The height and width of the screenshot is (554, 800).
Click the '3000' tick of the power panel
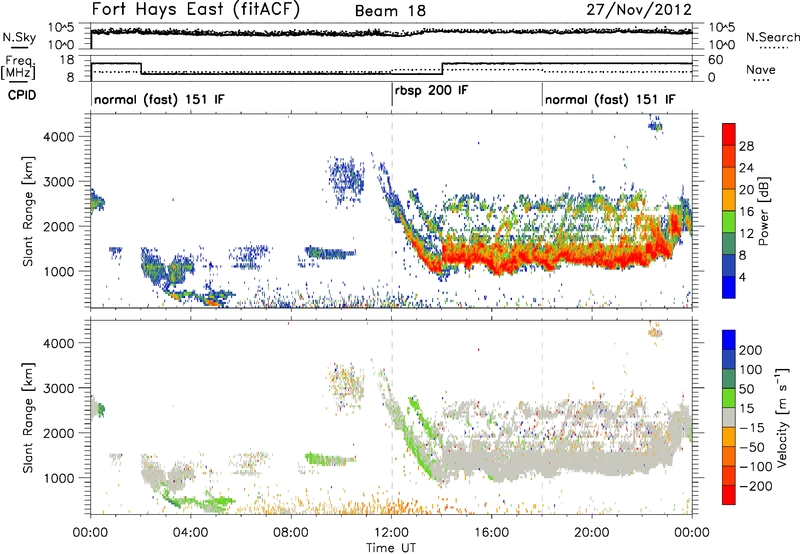tap(58, 181)
